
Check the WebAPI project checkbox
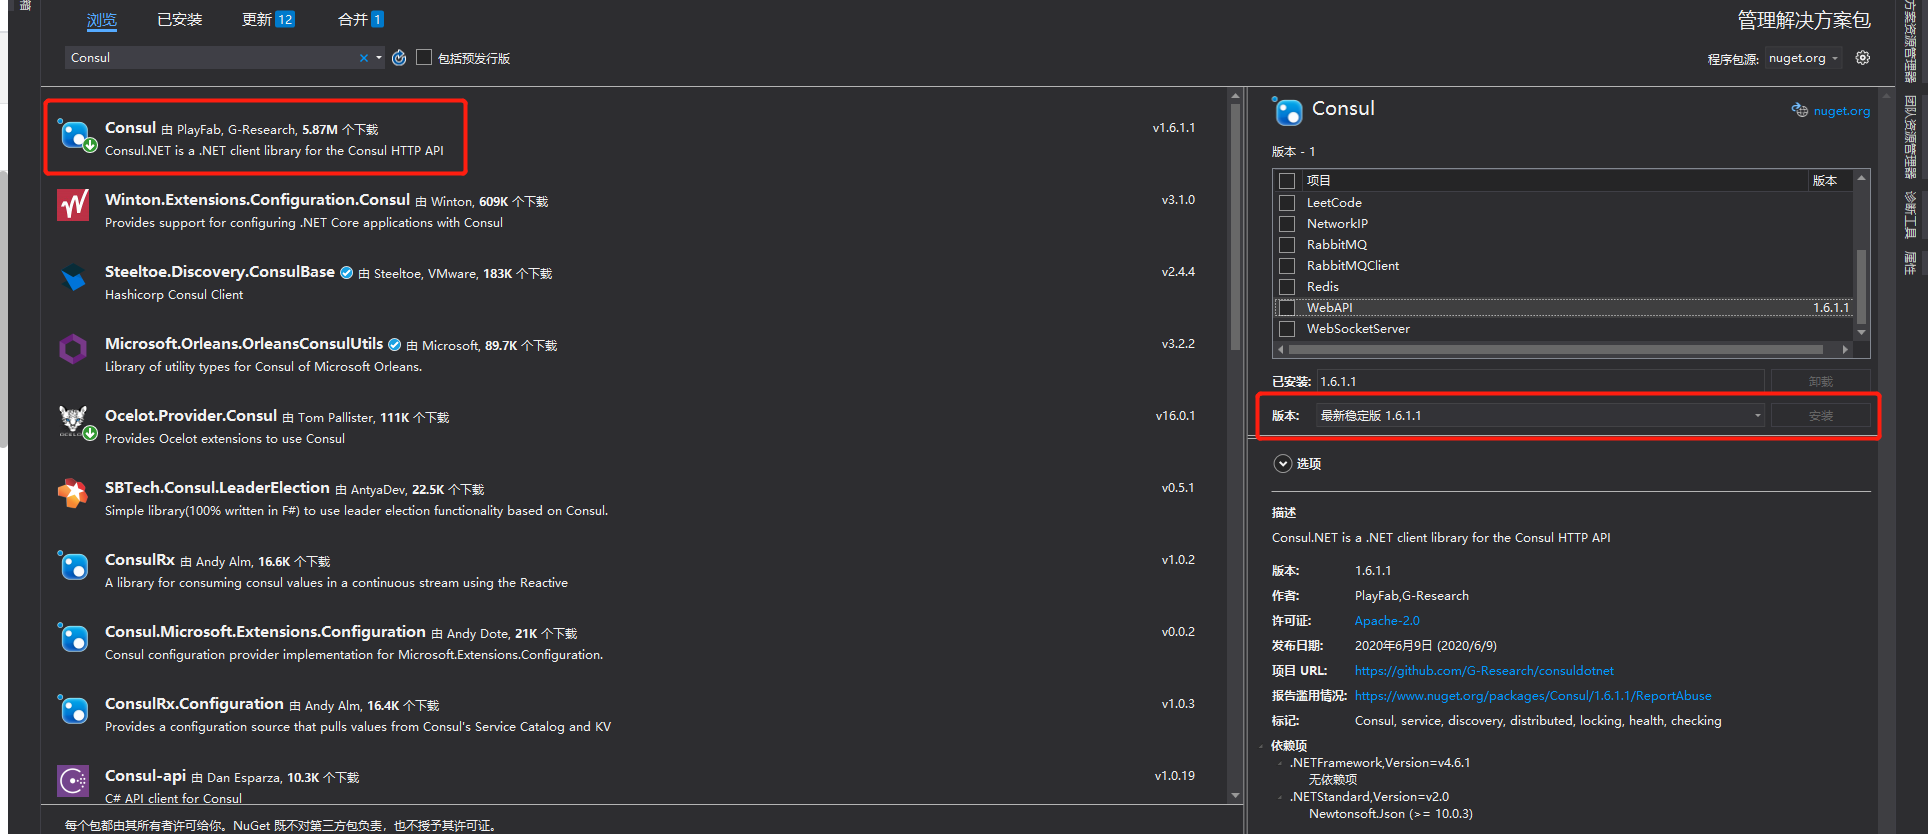(x=1287, y=308)
